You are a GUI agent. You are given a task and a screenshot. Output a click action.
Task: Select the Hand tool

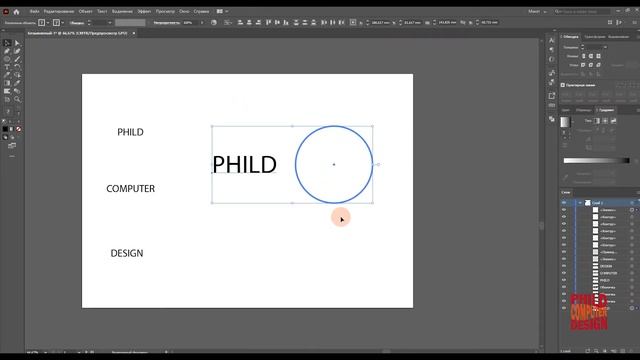7,99
